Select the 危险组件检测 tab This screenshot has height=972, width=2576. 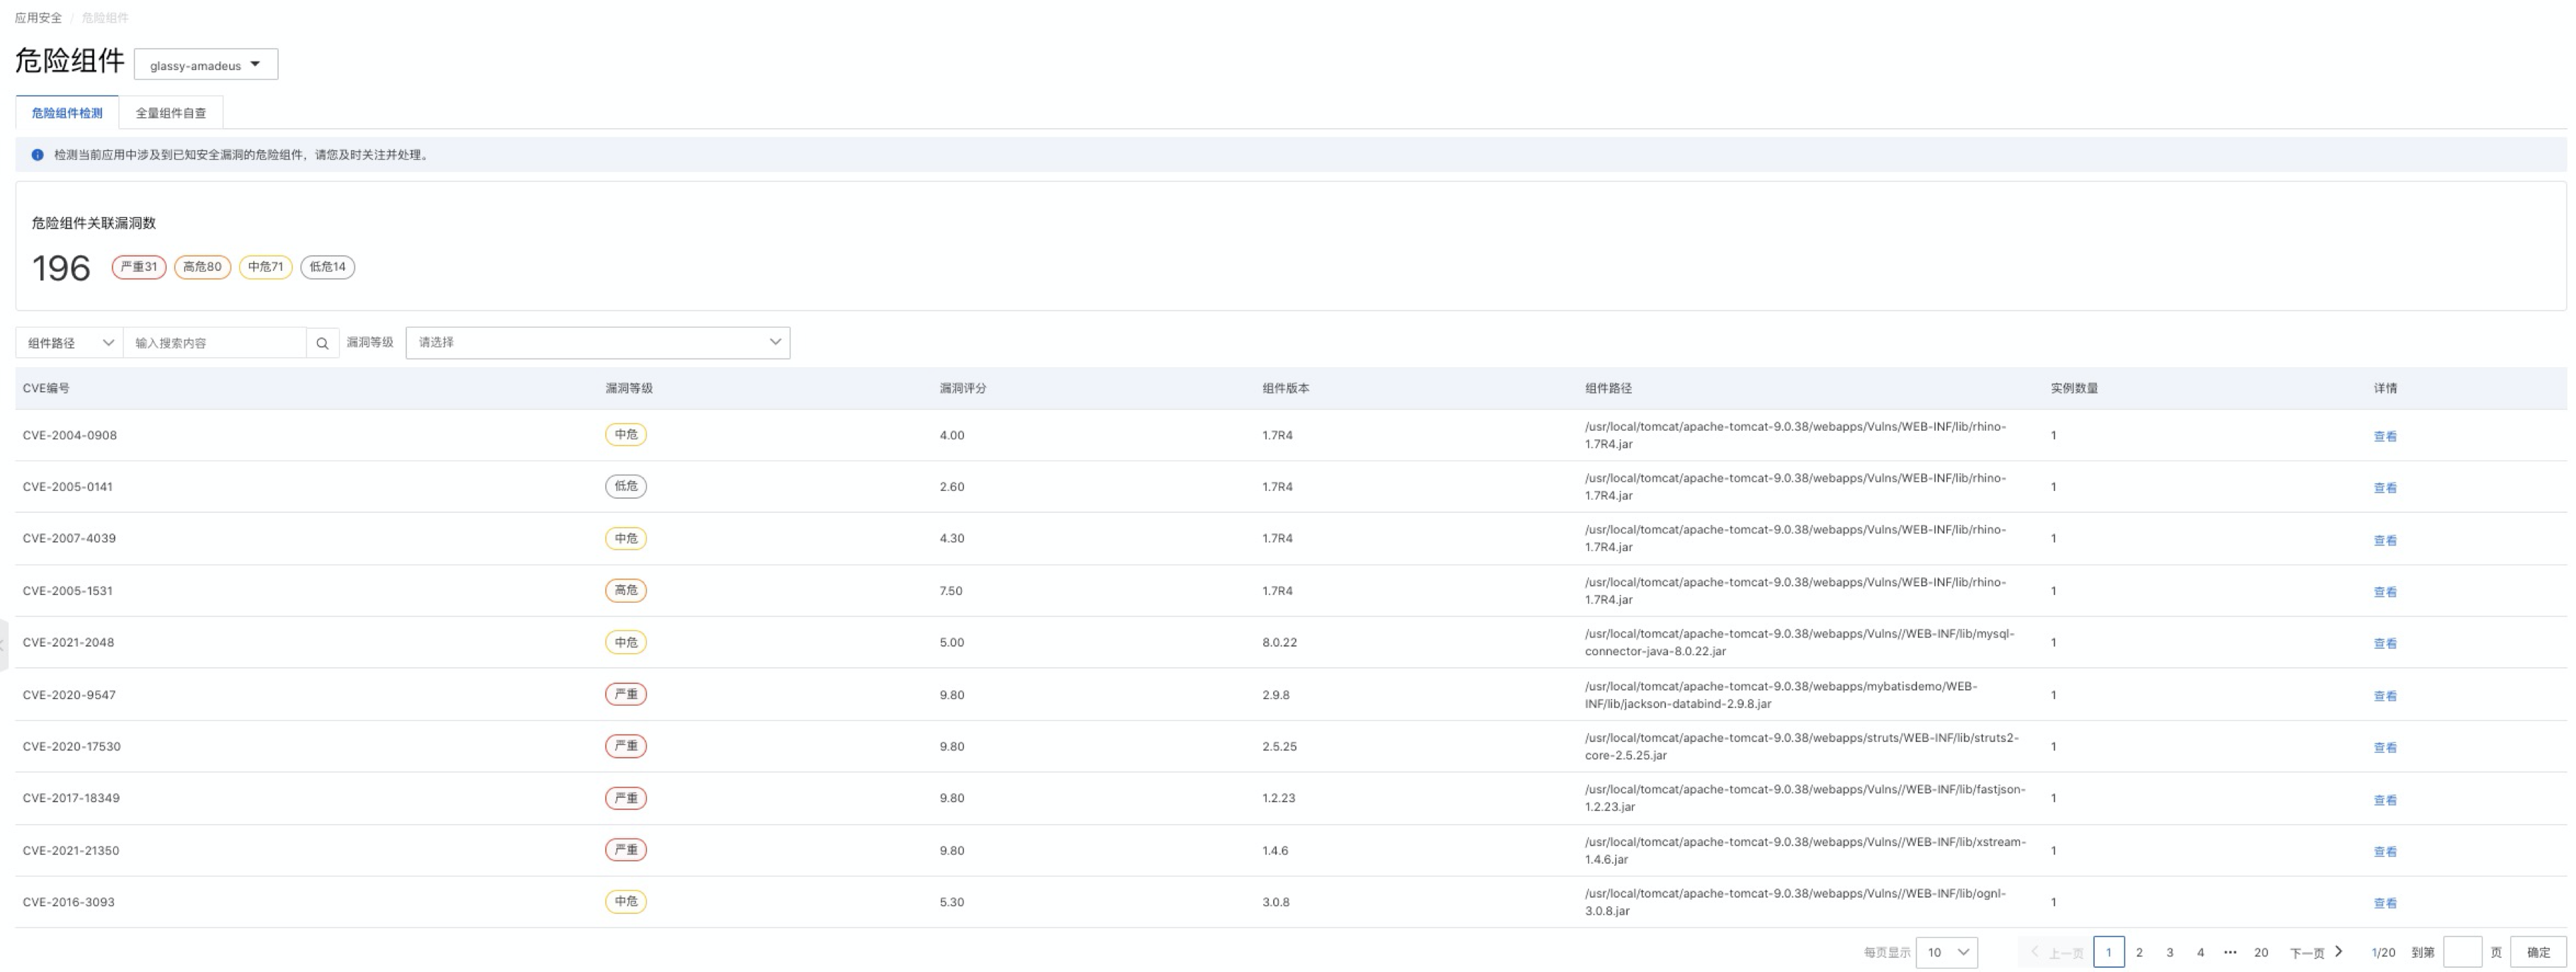[x=67, y=113]
